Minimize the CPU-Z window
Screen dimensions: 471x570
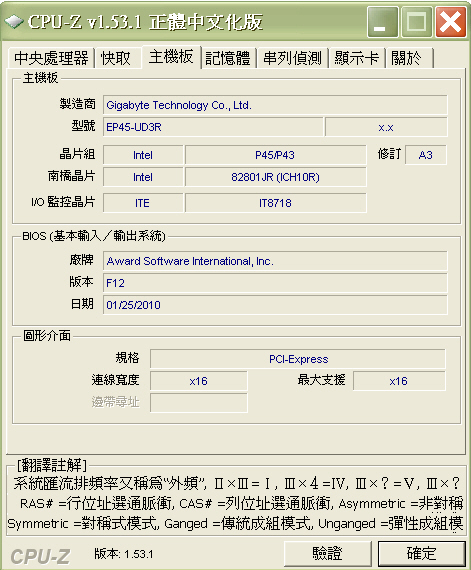[382, 22]
